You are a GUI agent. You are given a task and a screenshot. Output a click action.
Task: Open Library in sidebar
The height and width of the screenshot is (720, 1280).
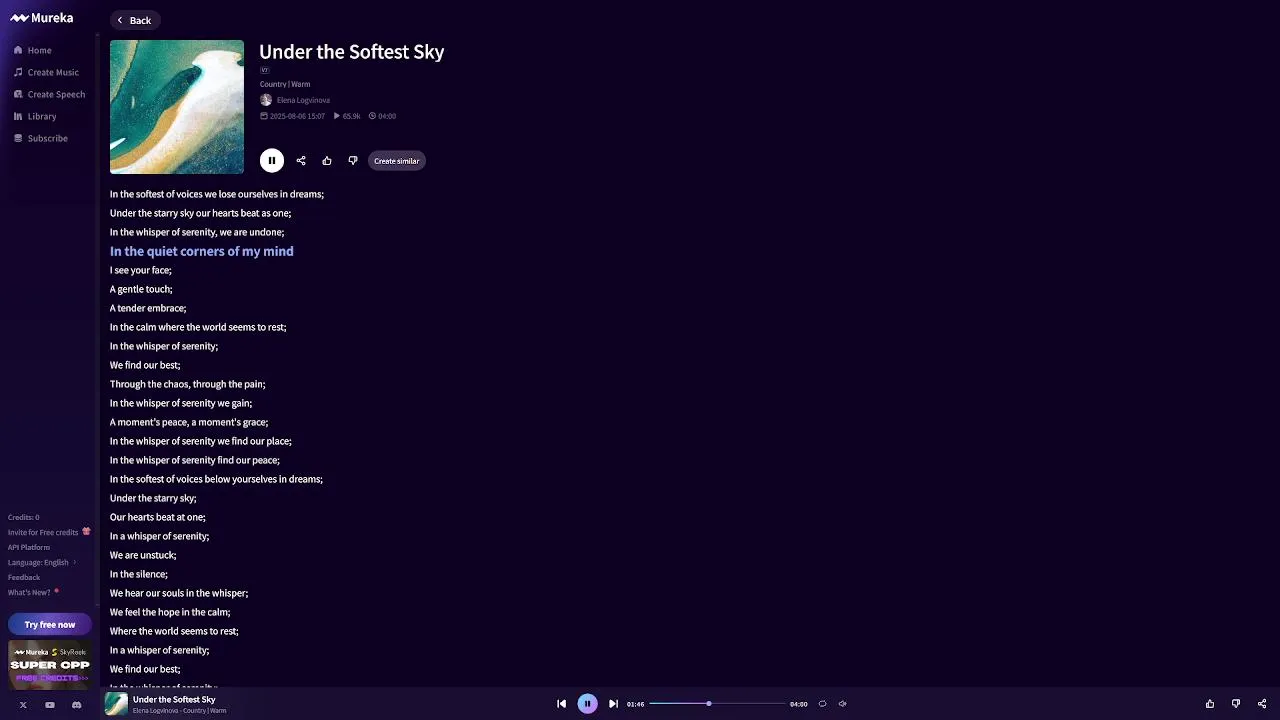pos(35,116)
